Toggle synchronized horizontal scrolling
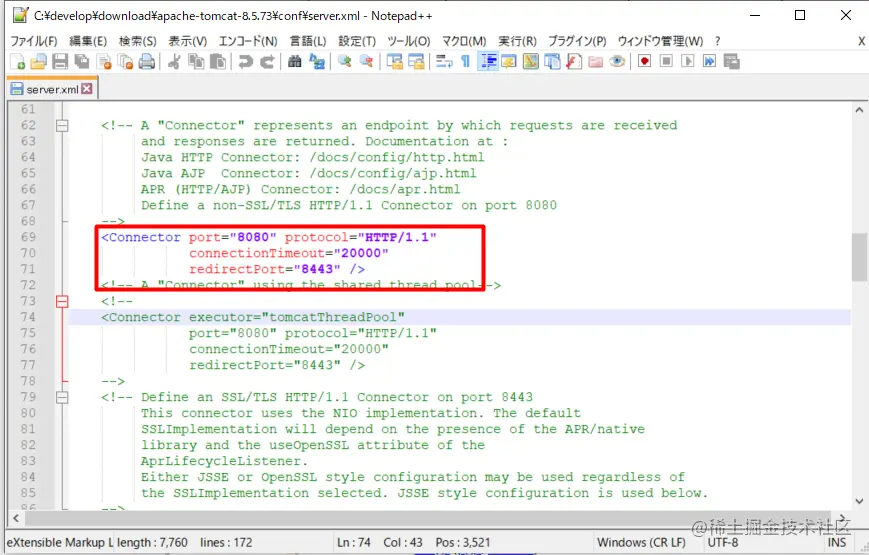 [416, 62]
